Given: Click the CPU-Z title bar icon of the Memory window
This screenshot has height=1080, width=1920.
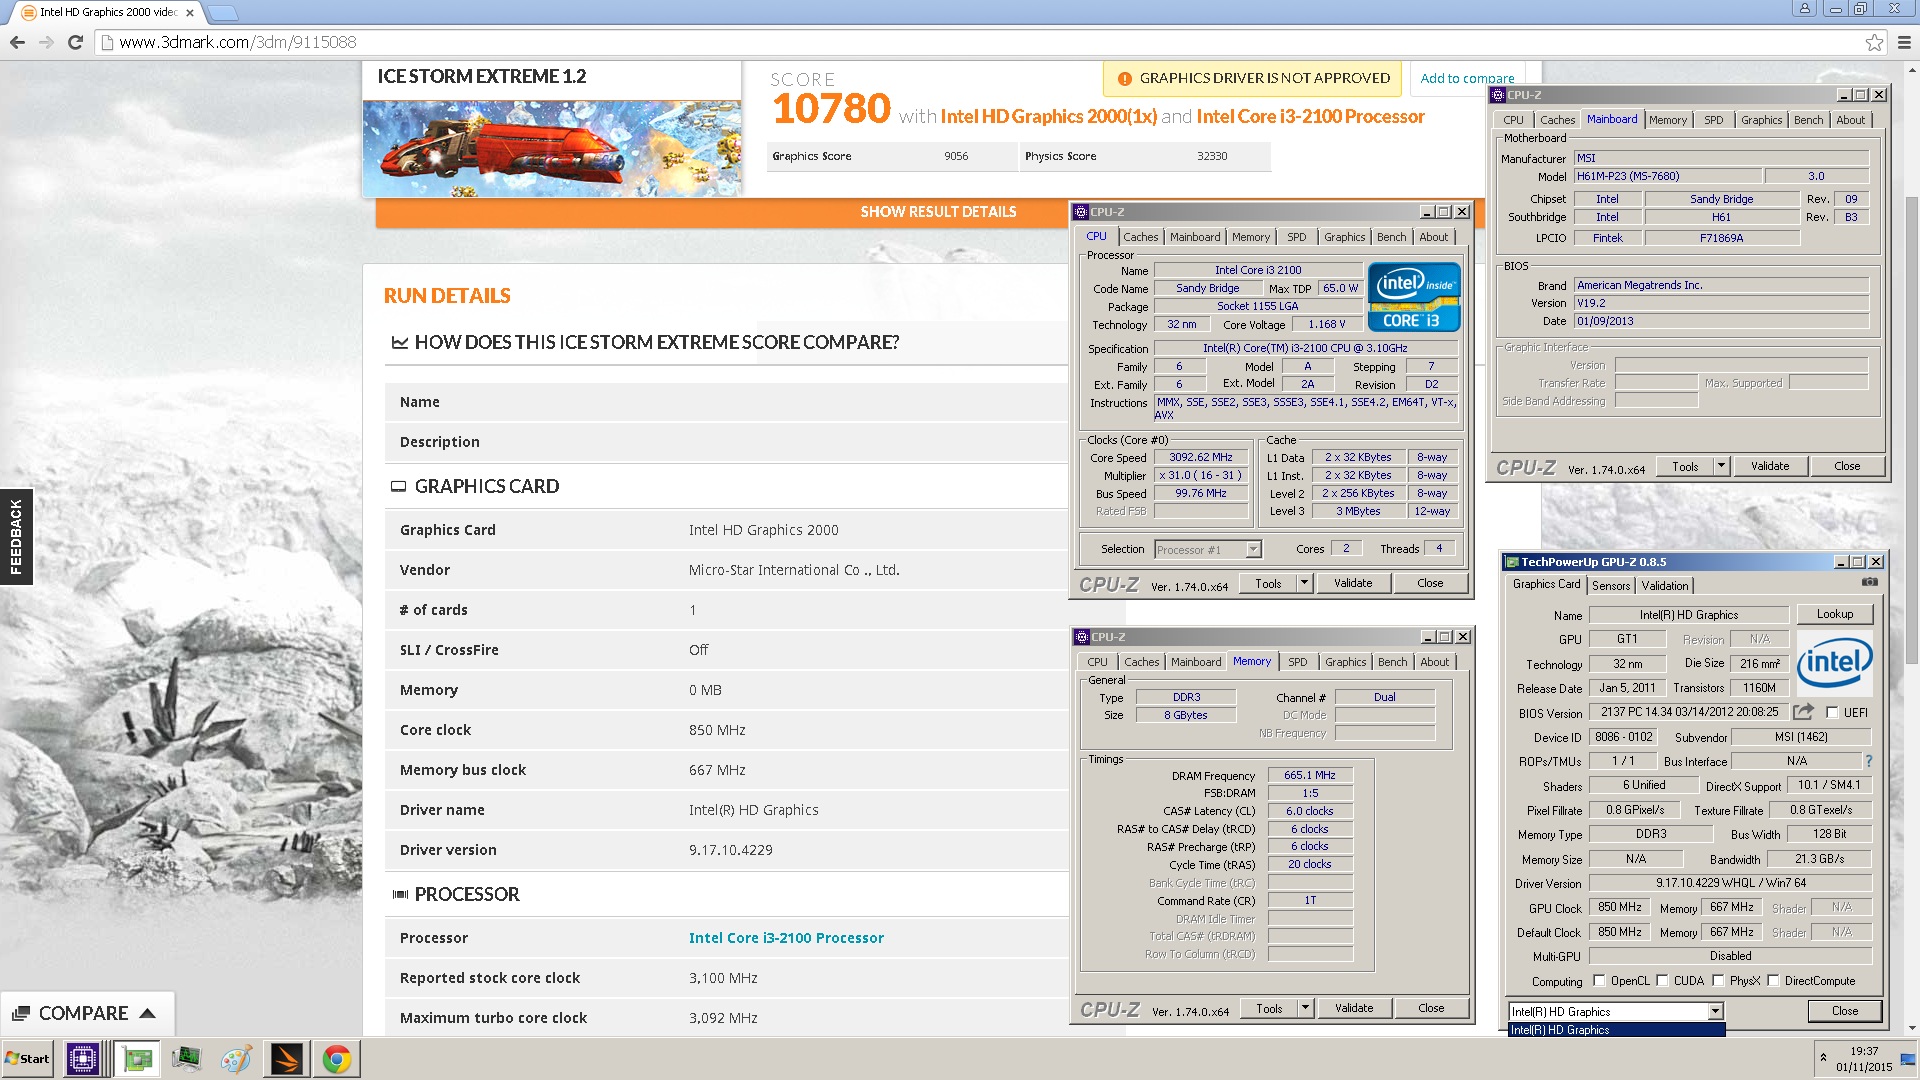Looking at the screenshot, I should tap(1081, 637).
